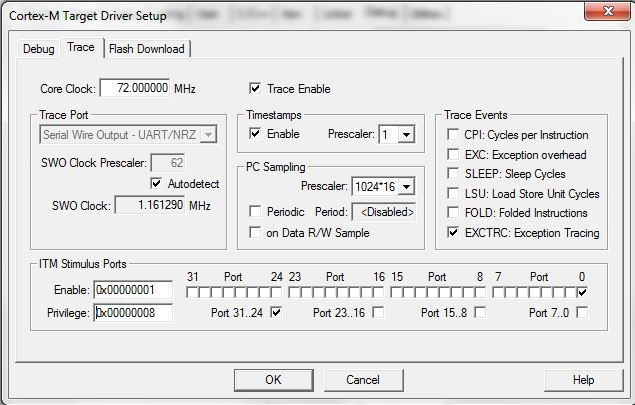Viewport: 635px width, 405px height.
Task: Enable SLEEP: Sleep Cycles event
Action: pos(453,173)
